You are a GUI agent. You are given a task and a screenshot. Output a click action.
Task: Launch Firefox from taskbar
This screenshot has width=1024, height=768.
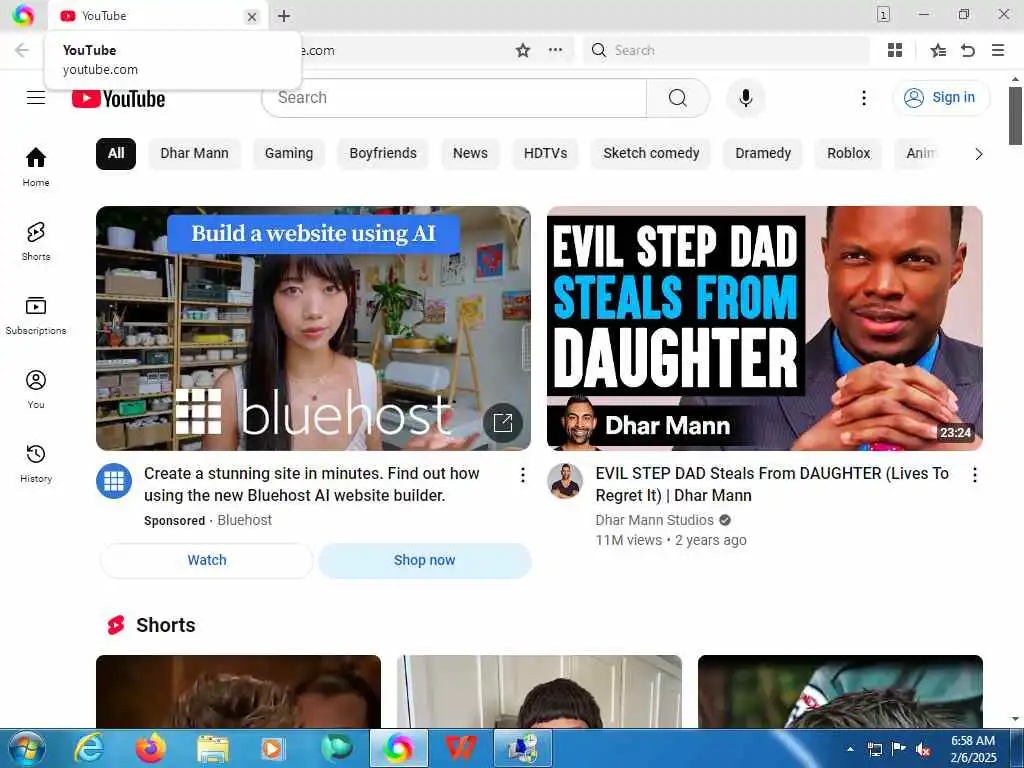(150, 748)
